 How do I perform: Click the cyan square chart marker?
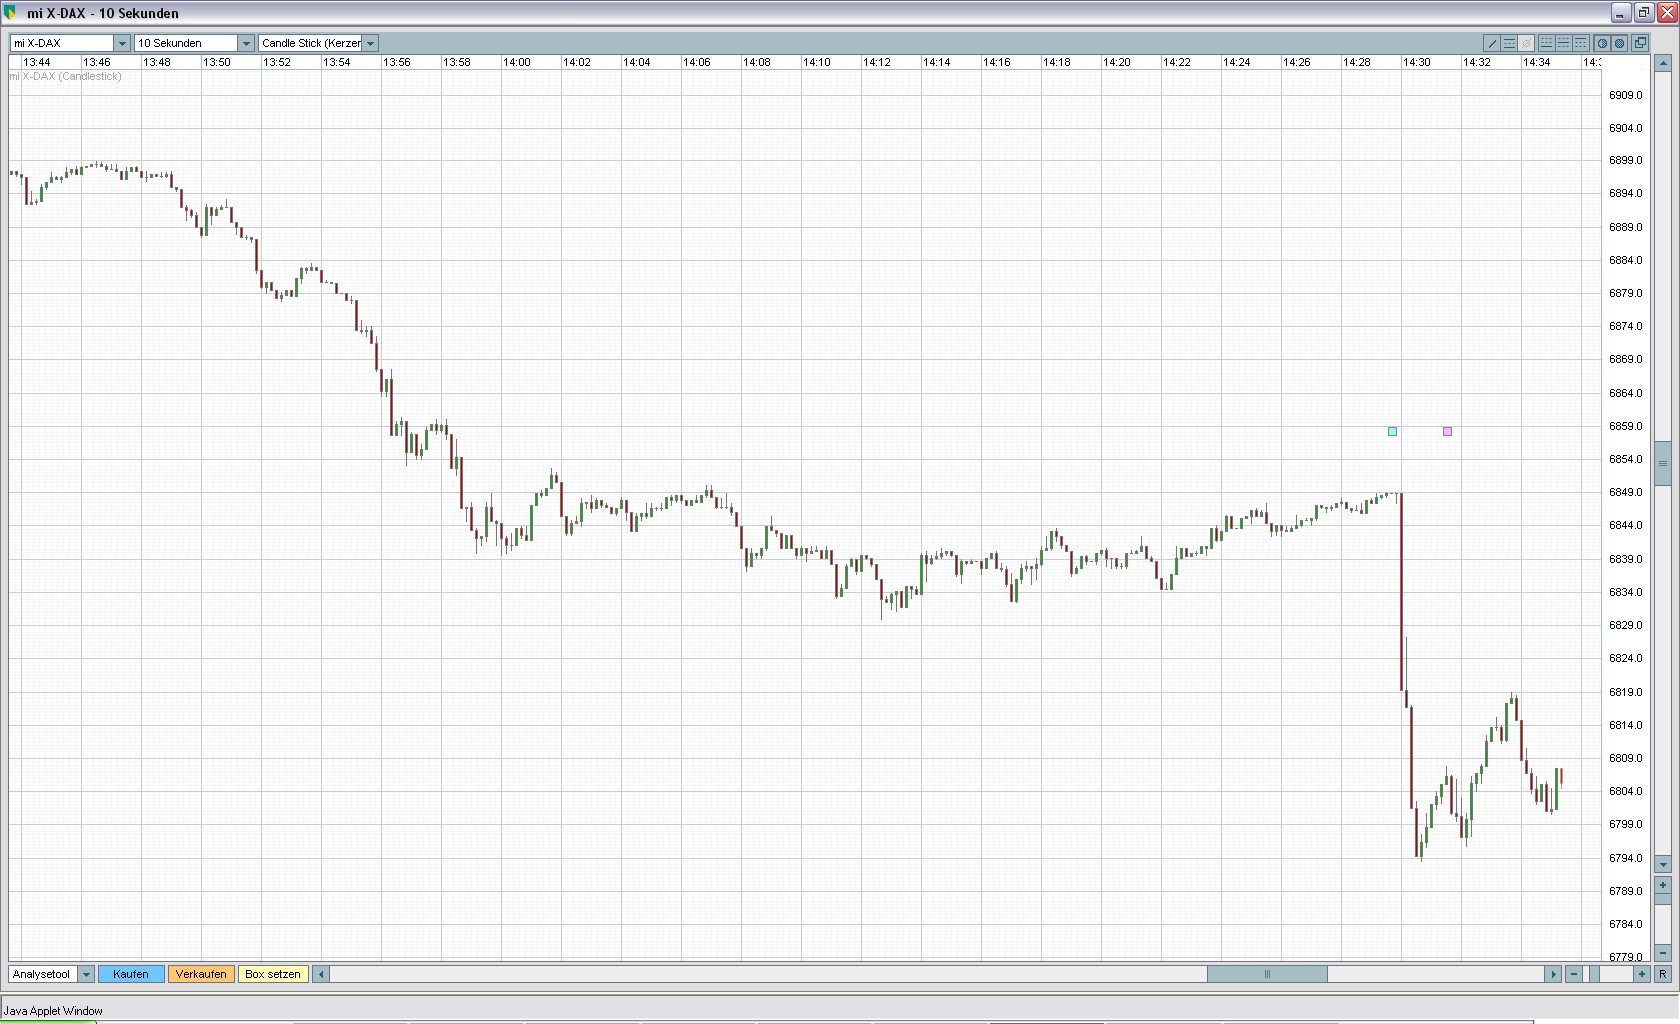coord(1392,431)
